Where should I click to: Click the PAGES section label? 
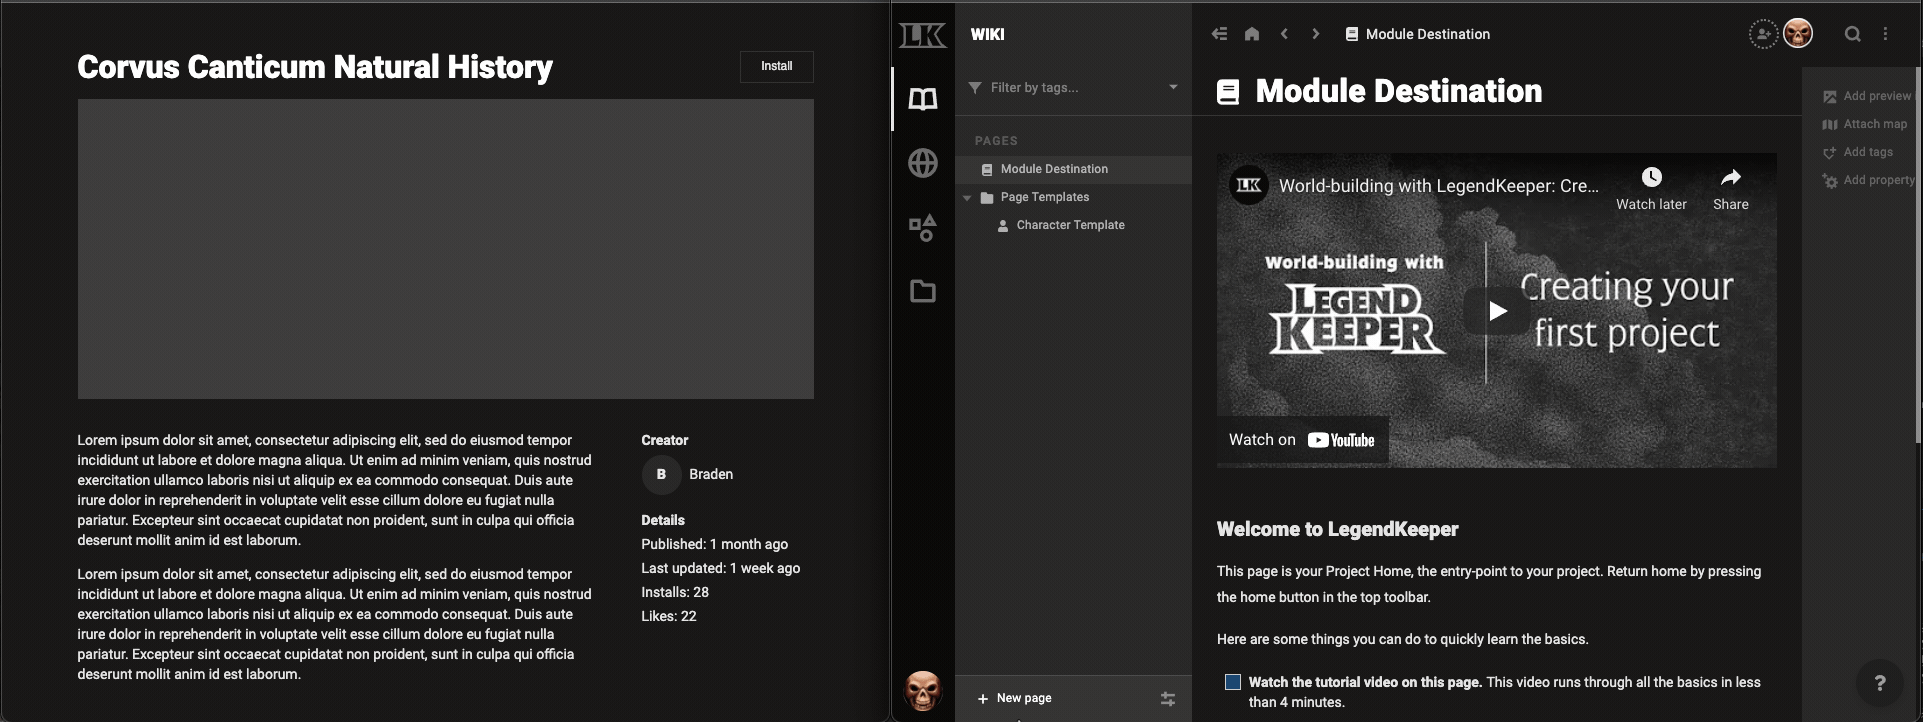pos(996,141)
